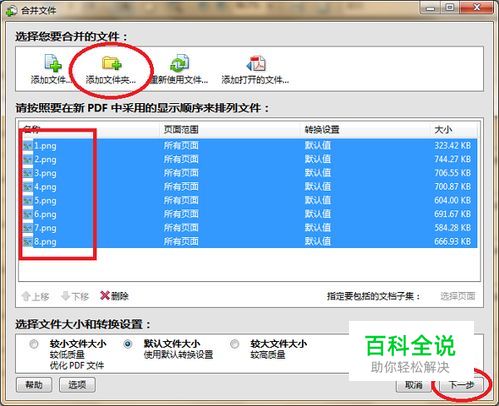This screenshot has width=499, height=406.
Task: Click the 默认值 cell in the 3.png row
Action: (318, 173)
